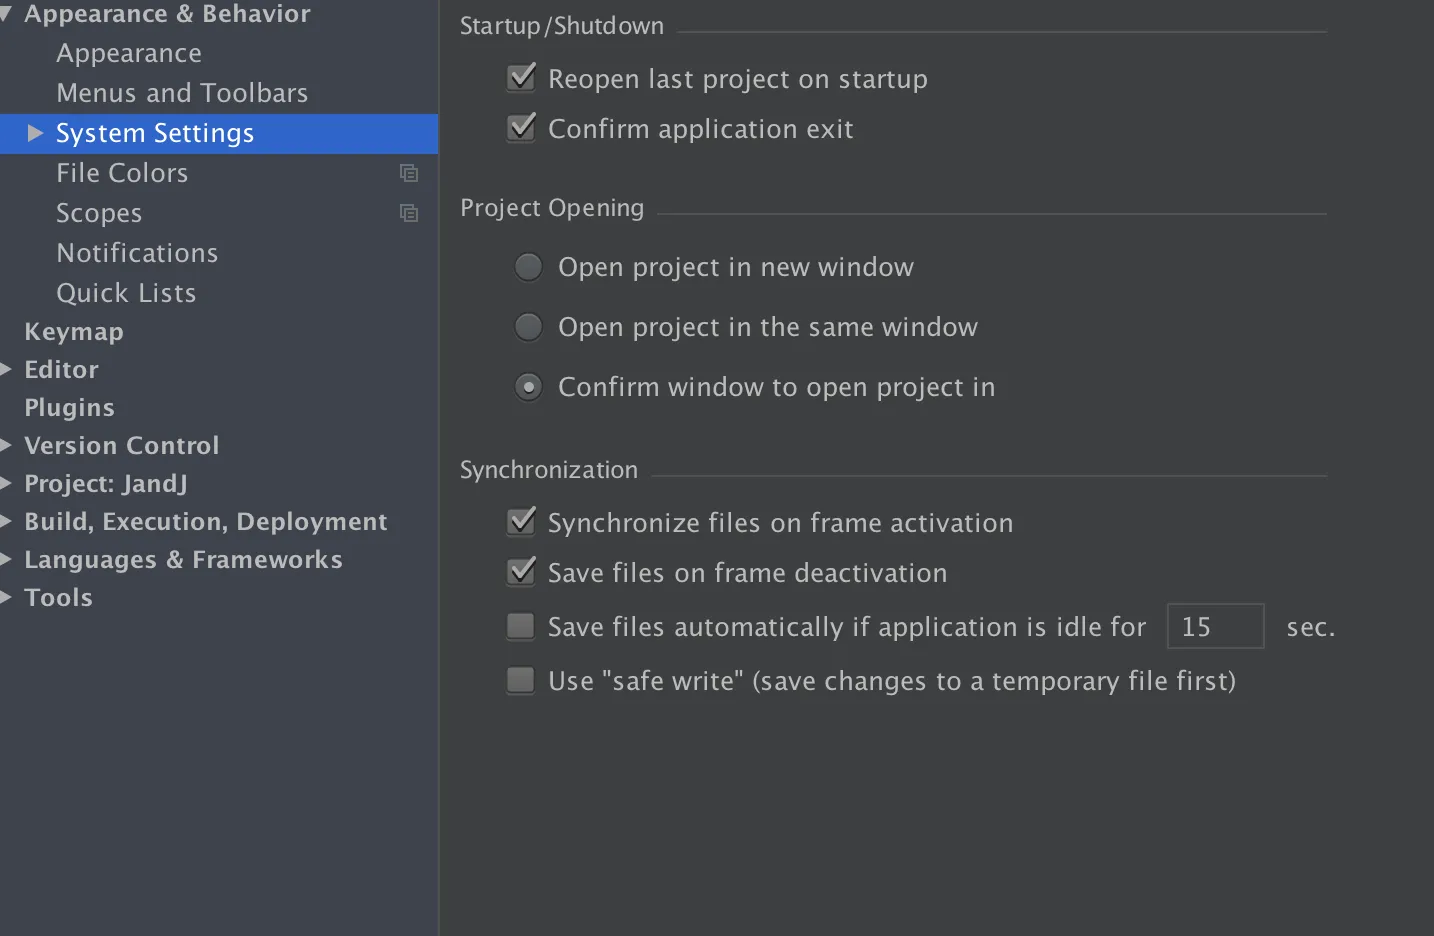1434x936 pixels.
Task: Open the Plugins settings page
Action: tap(69, 408)
